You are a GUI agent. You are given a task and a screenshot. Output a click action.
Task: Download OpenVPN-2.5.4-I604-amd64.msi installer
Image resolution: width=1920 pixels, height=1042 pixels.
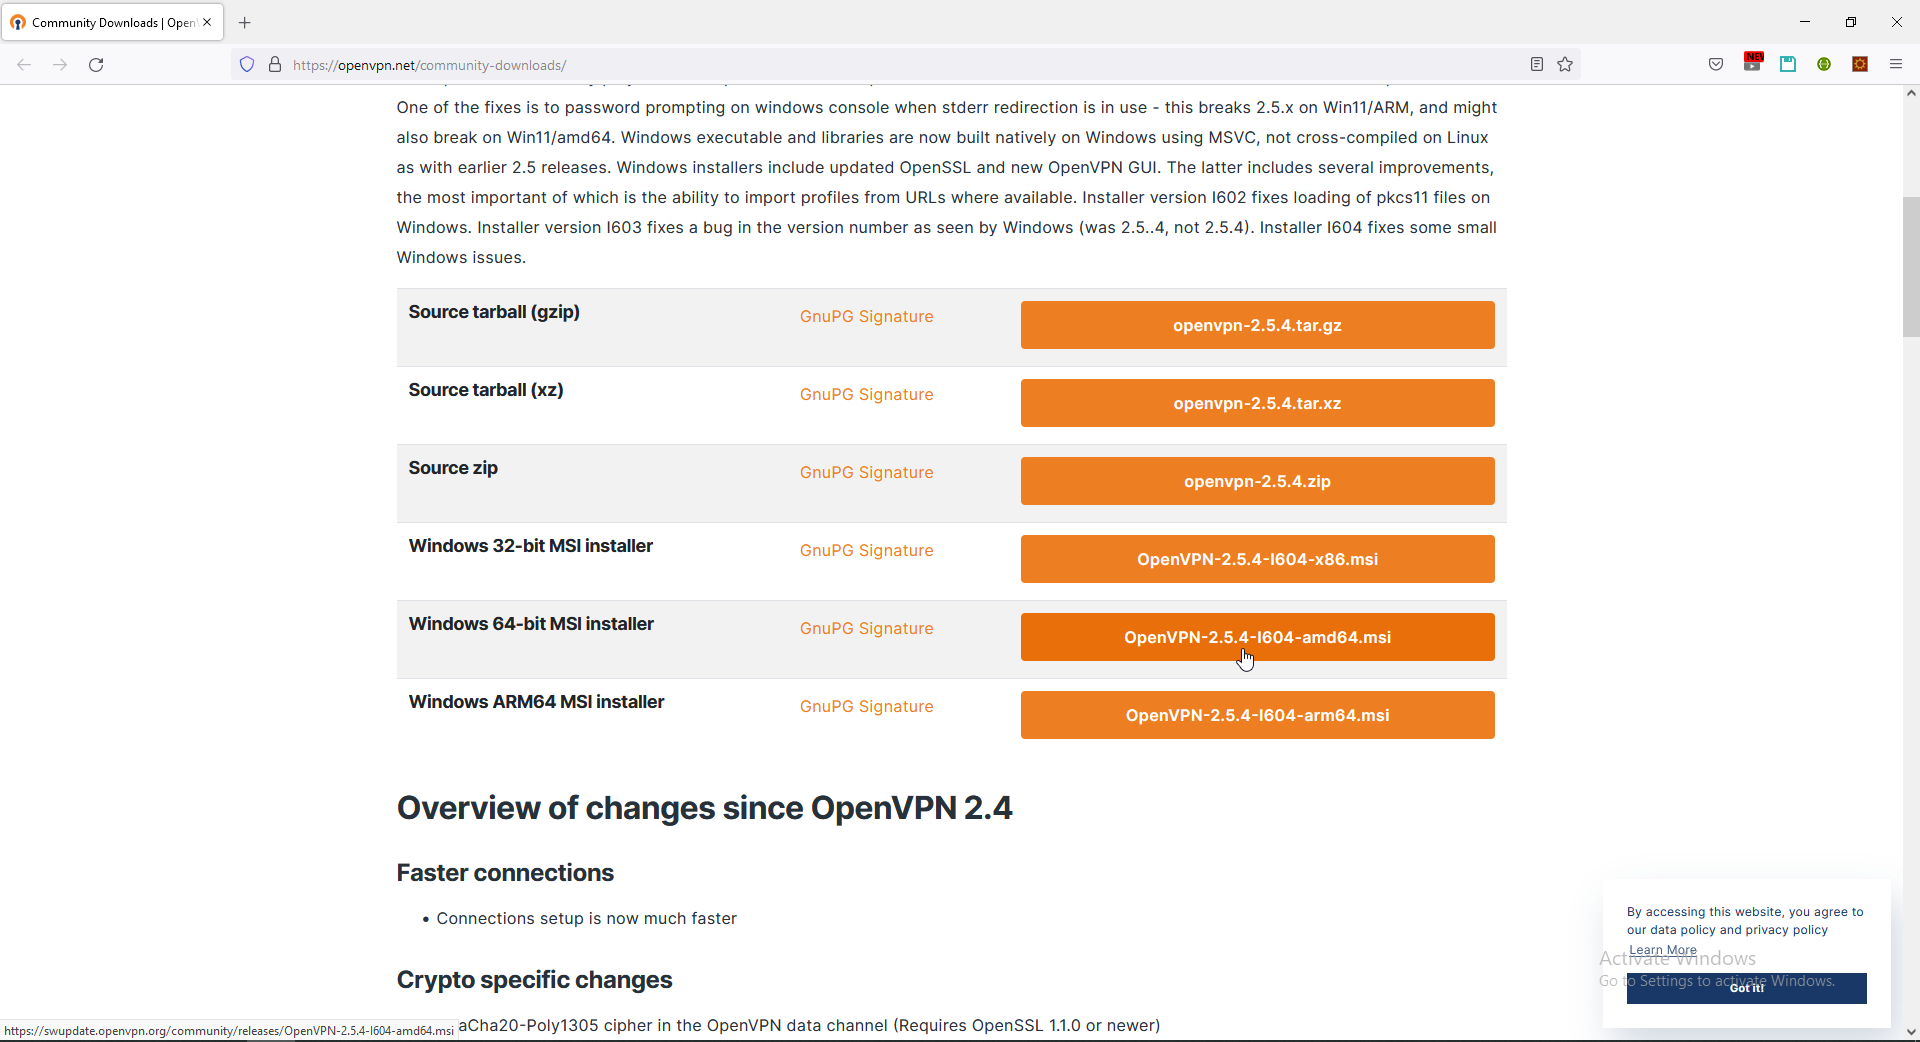(x=1257, y=637)
